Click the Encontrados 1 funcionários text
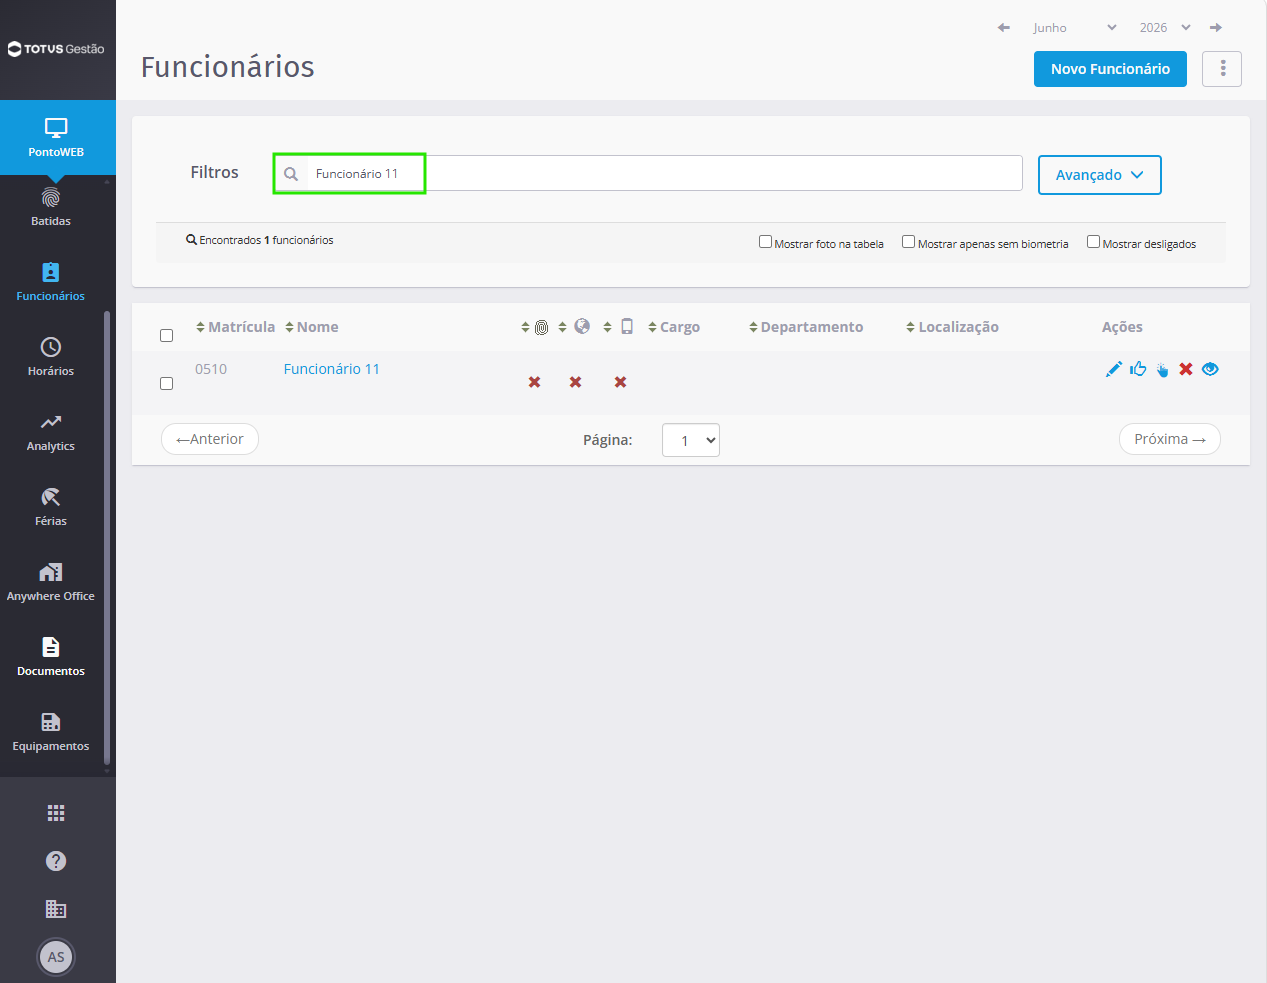The image size is (1267, 983). (x=260, y=240)
